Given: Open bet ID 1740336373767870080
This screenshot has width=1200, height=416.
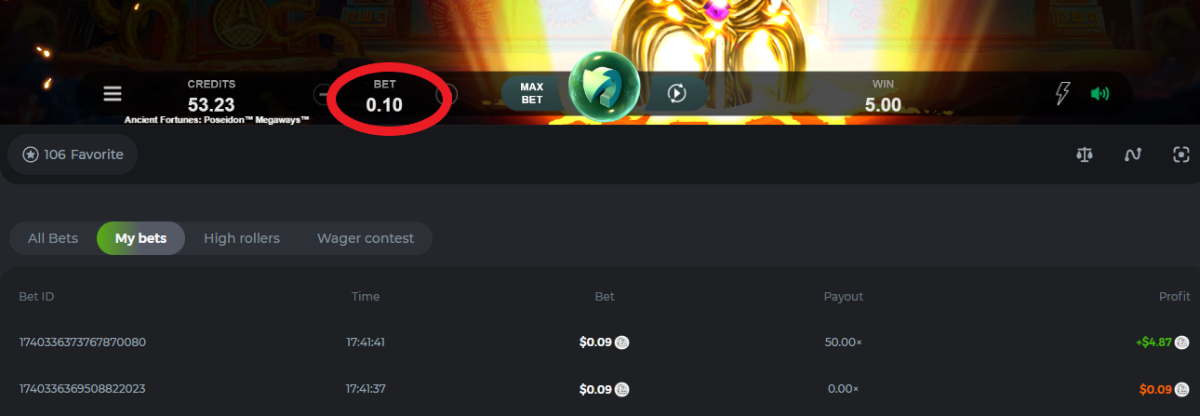Looking at the screenshot, I should (x=82, y=342).
